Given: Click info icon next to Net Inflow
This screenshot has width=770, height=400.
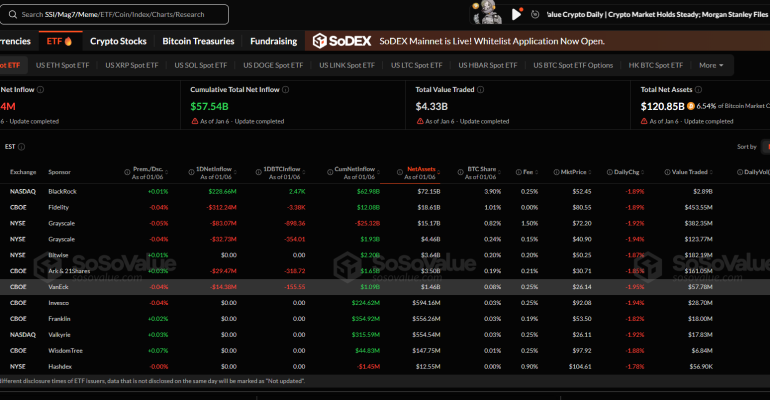Looking at the screenshot, I should [40, 90].
